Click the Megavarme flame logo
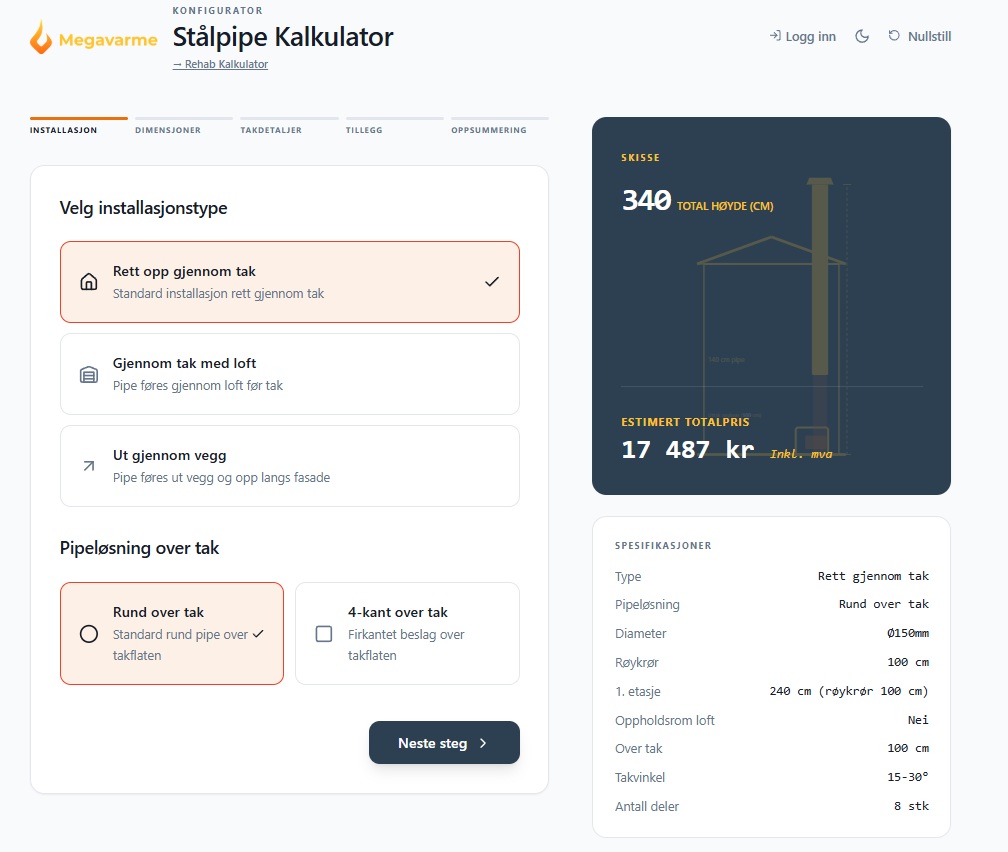Viewport: 1008px width, 852px height. (41, 37)
